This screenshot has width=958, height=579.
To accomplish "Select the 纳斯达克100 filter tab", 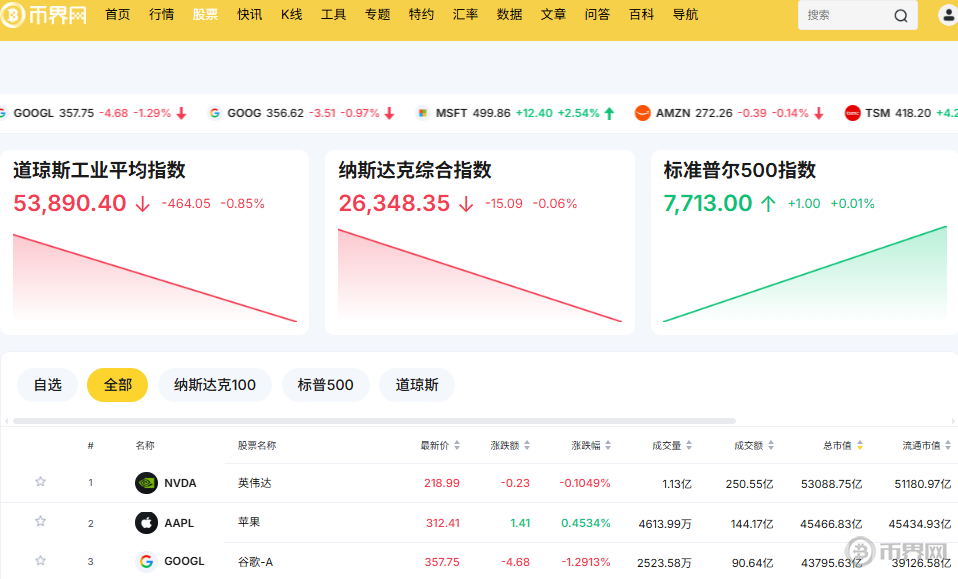I will click(215, 385).
